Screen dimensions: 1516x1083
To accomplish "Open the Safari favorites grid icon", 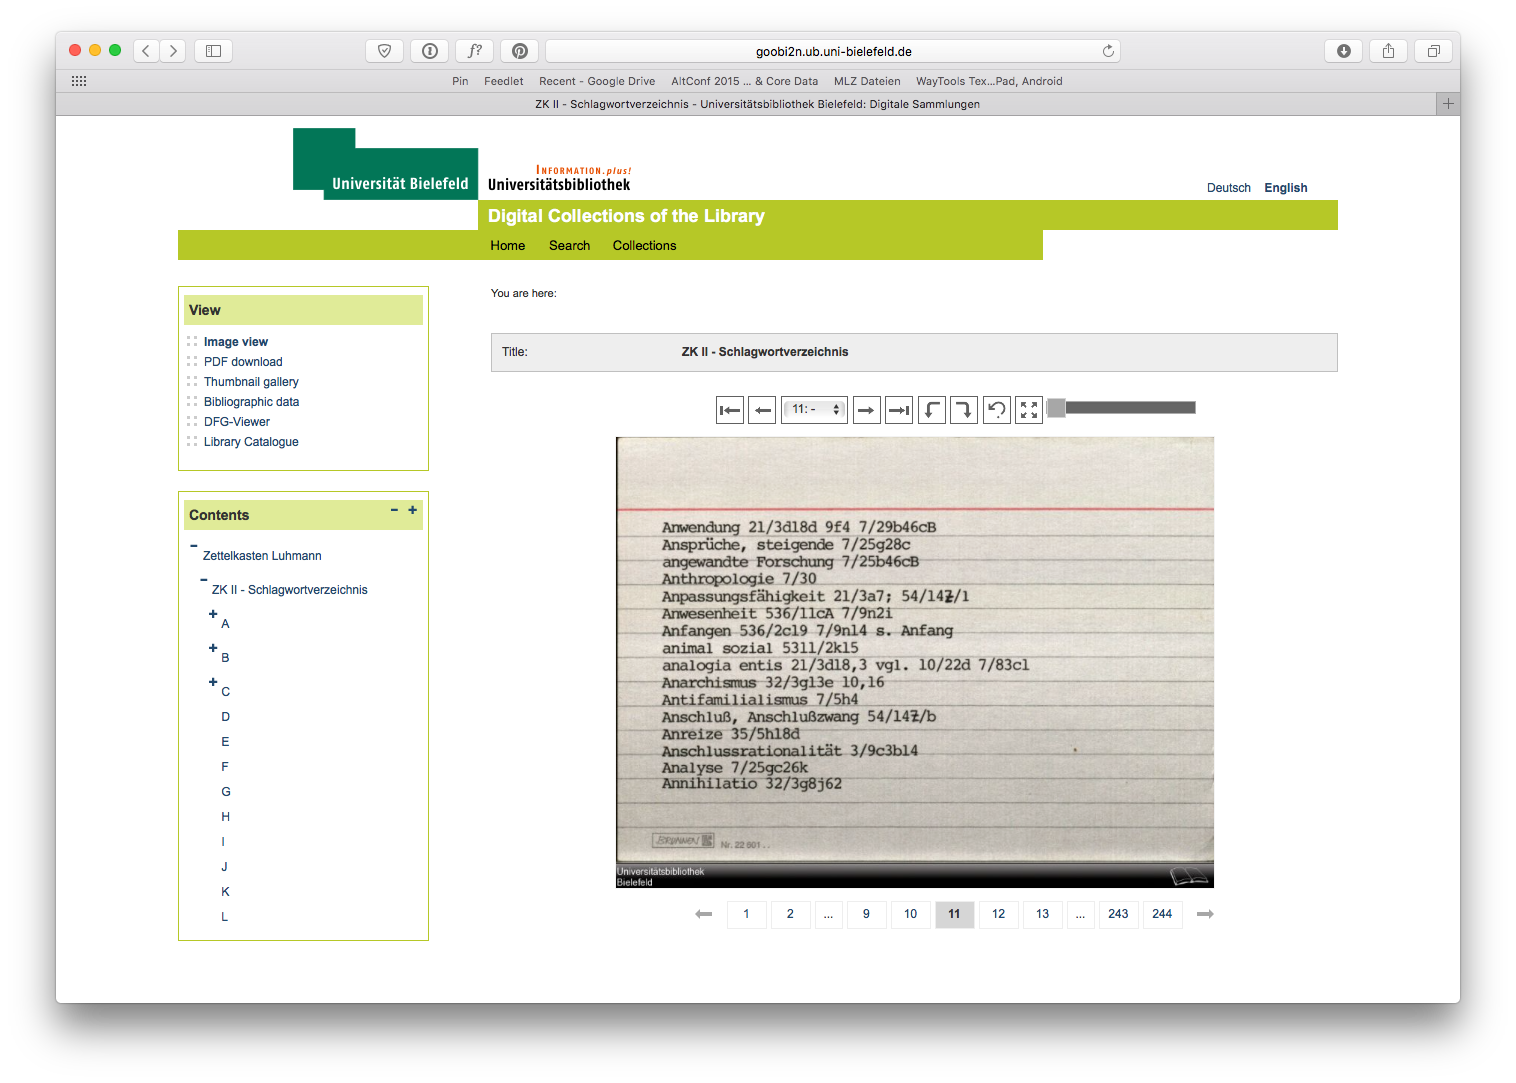I will [79, 81].
